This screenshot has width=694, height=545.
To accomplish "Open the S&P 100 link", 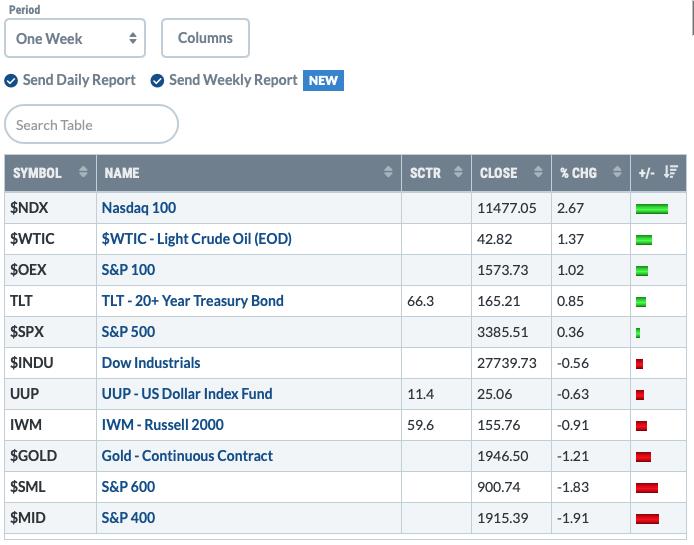I will [x=128, y=270].
